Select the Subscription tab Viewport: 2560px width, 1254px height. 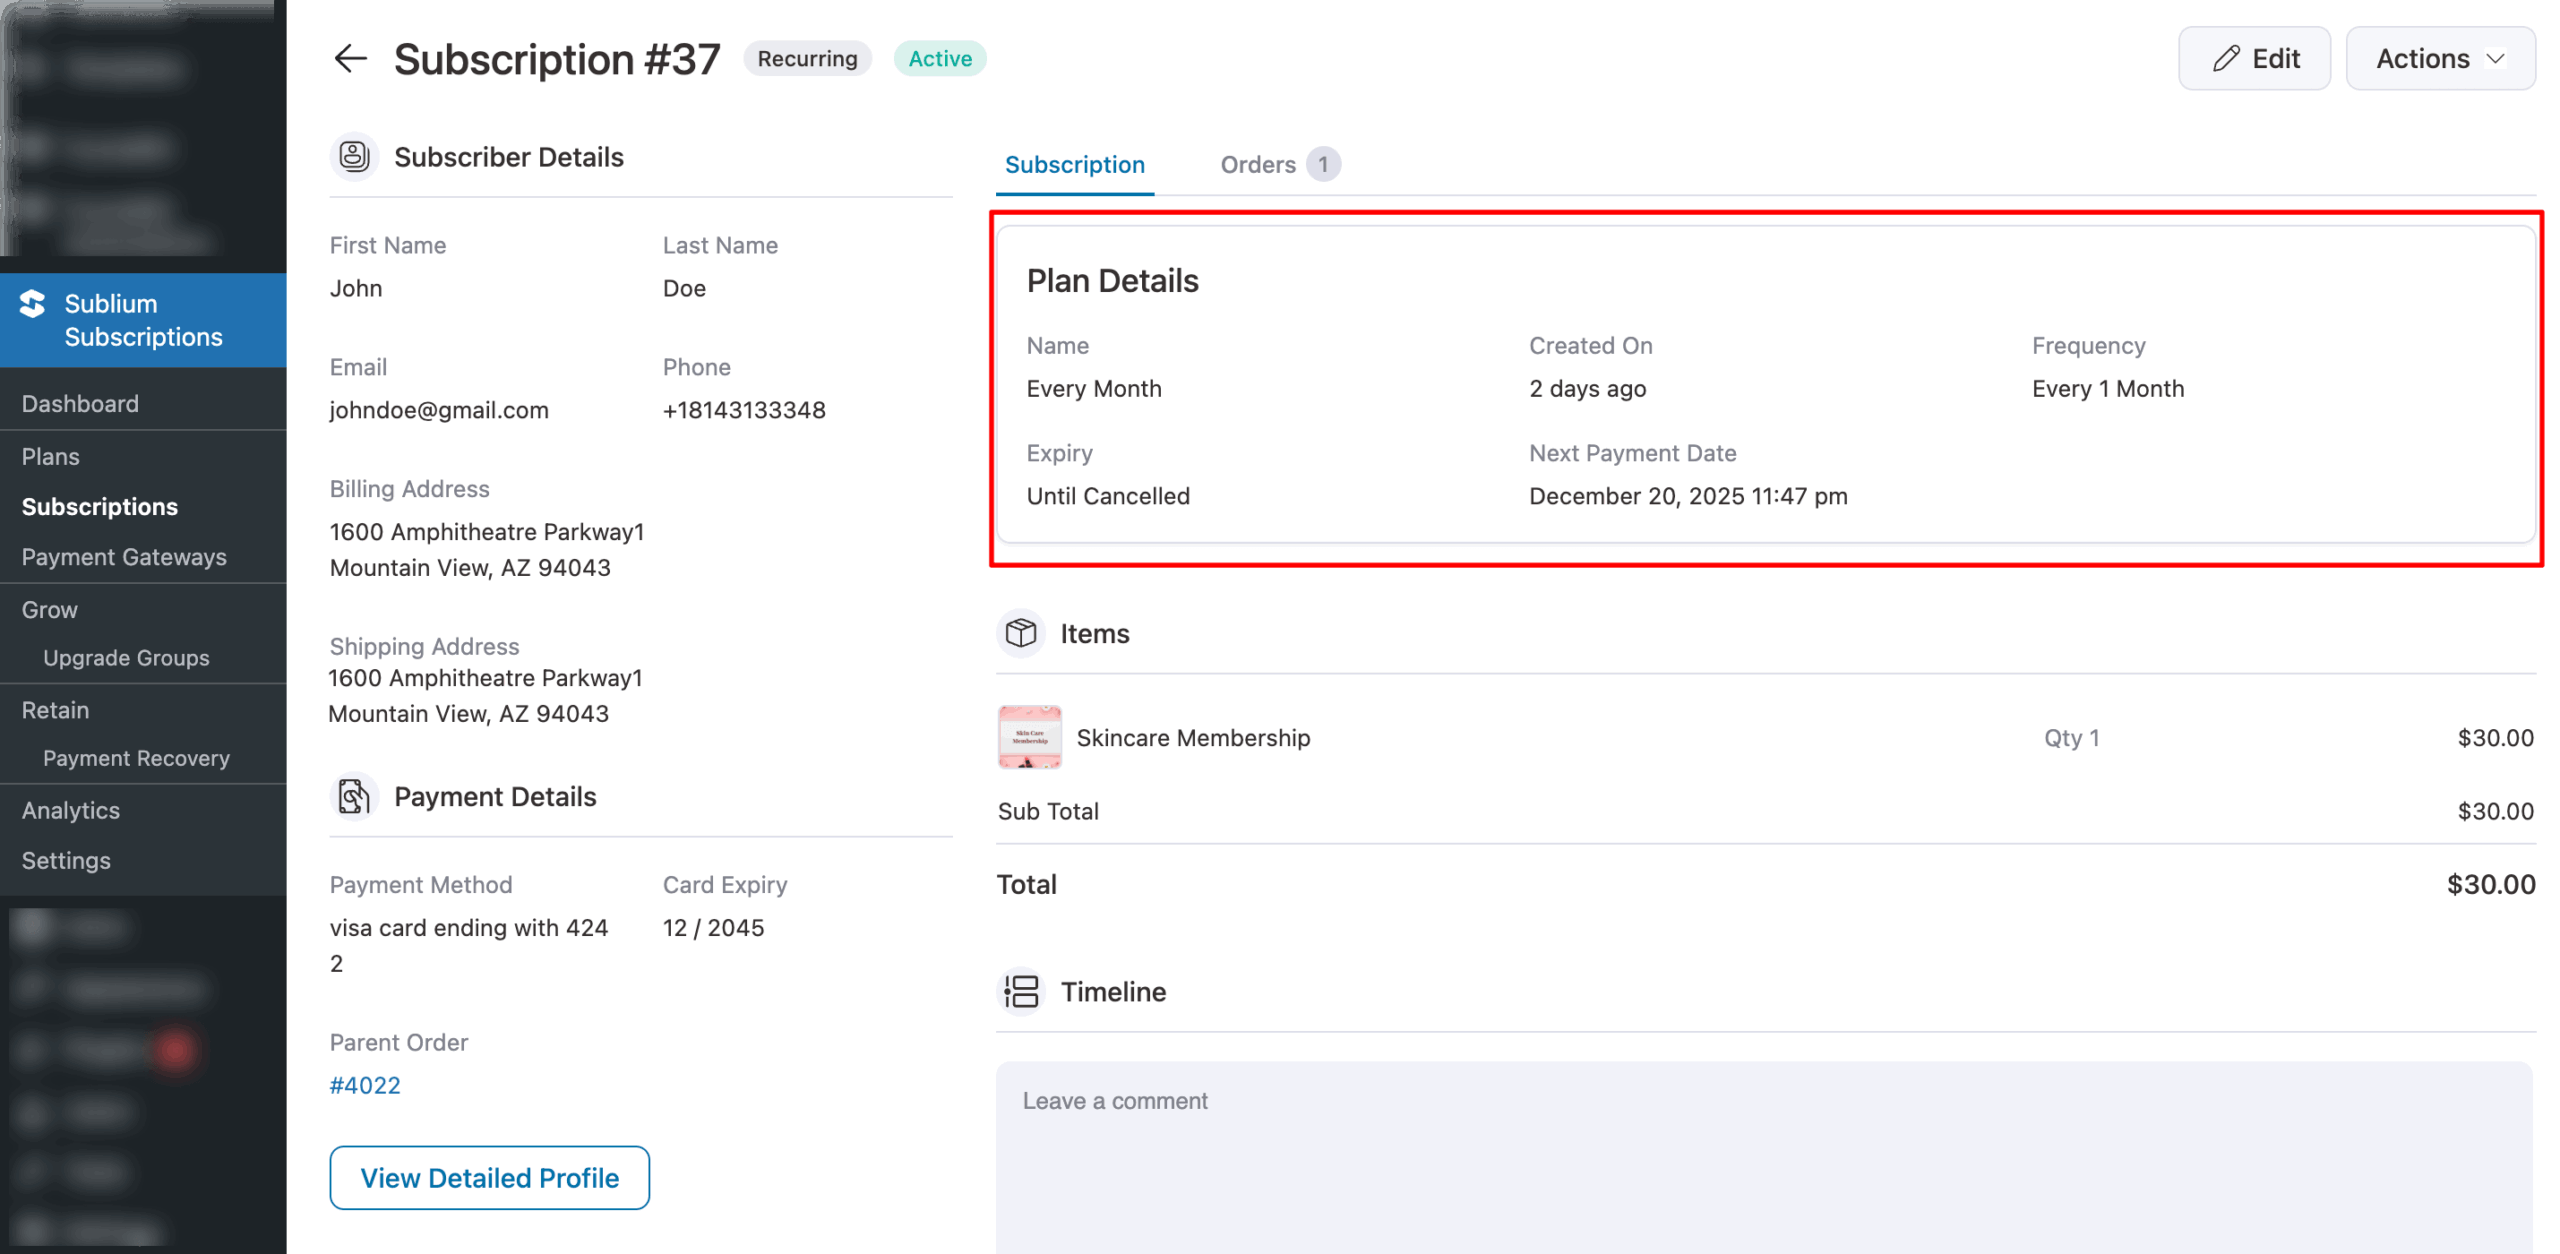pos(1074,164)
